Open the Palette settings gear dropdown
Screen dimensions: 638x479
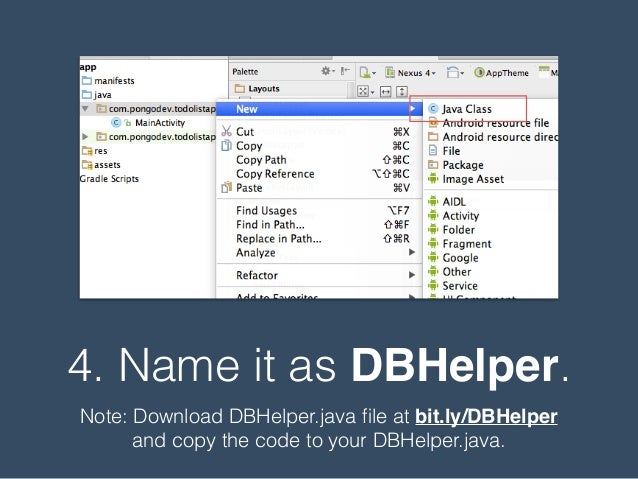[x=328, y=71]
